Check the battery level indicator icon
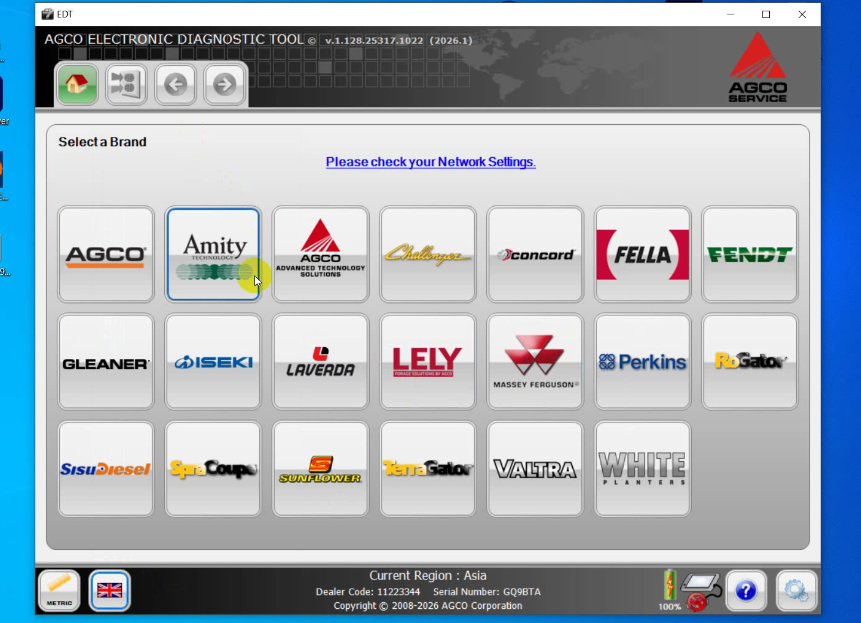This screenshot has width=861, height=623. (x=668, y=588)
